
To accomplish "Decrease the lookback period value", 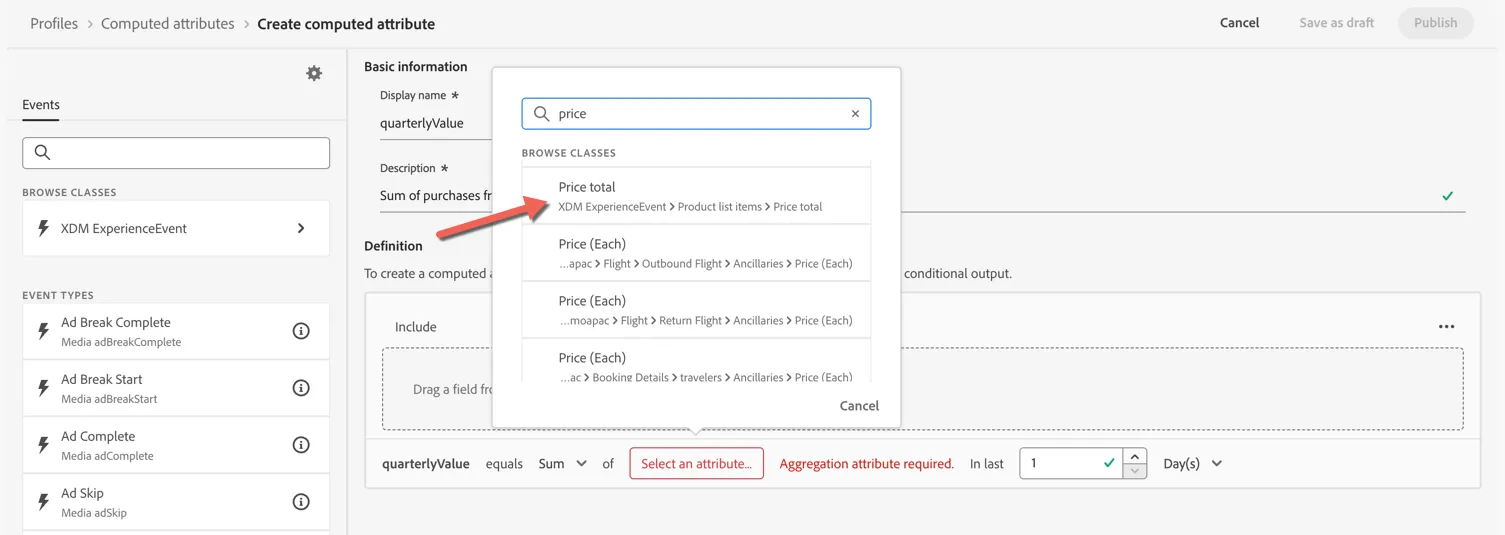I will pyautogui.click(x=1135, y=471).
